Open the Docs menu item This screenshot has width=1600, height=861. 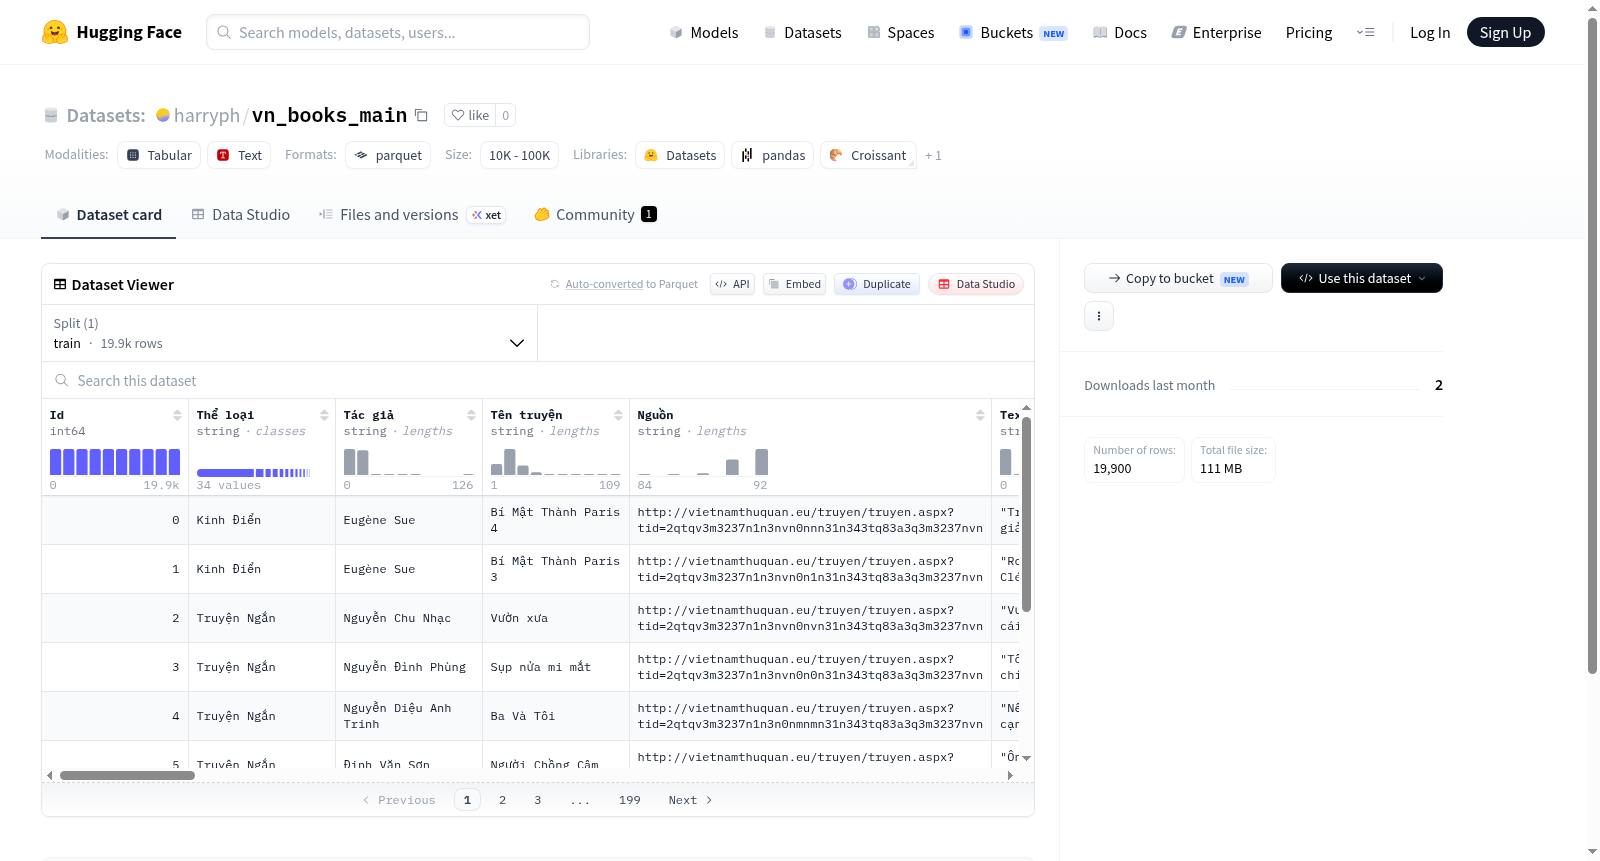(1120, 33)
